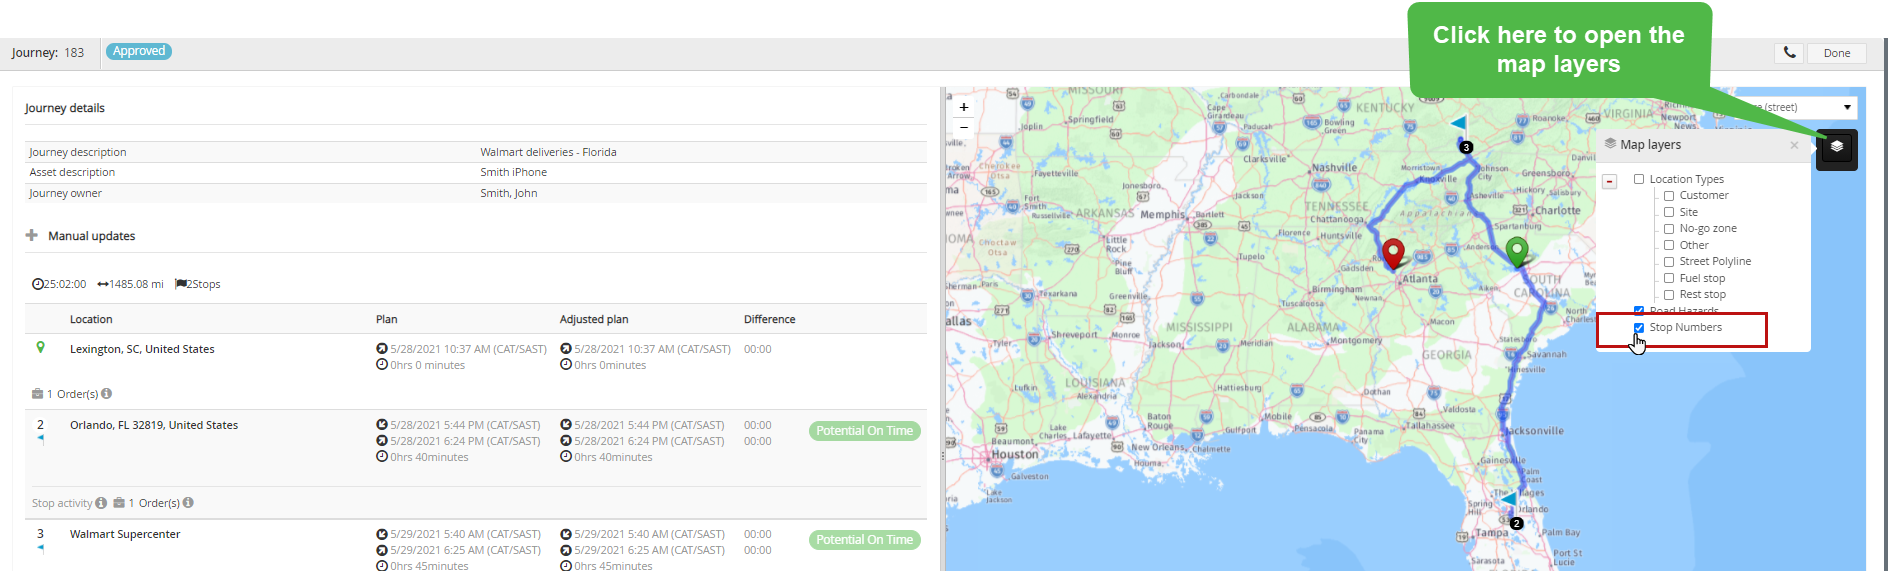Click info icon beside Orlando order
This screenshot has height=571, width=1888.
pos(188,503)
